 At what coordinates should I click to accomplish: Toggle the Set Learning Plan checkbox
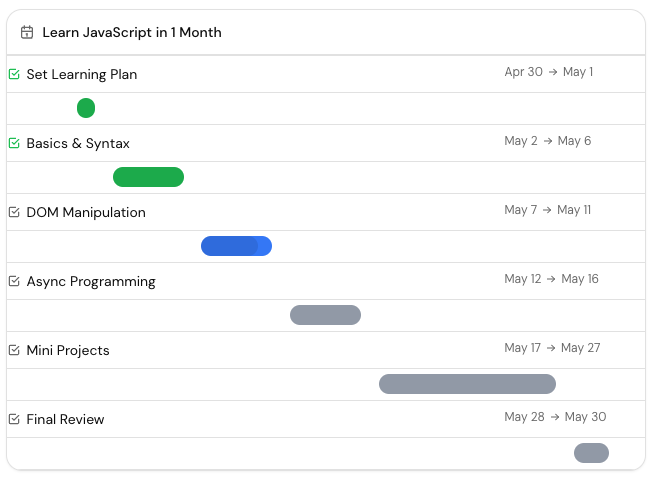14,74
